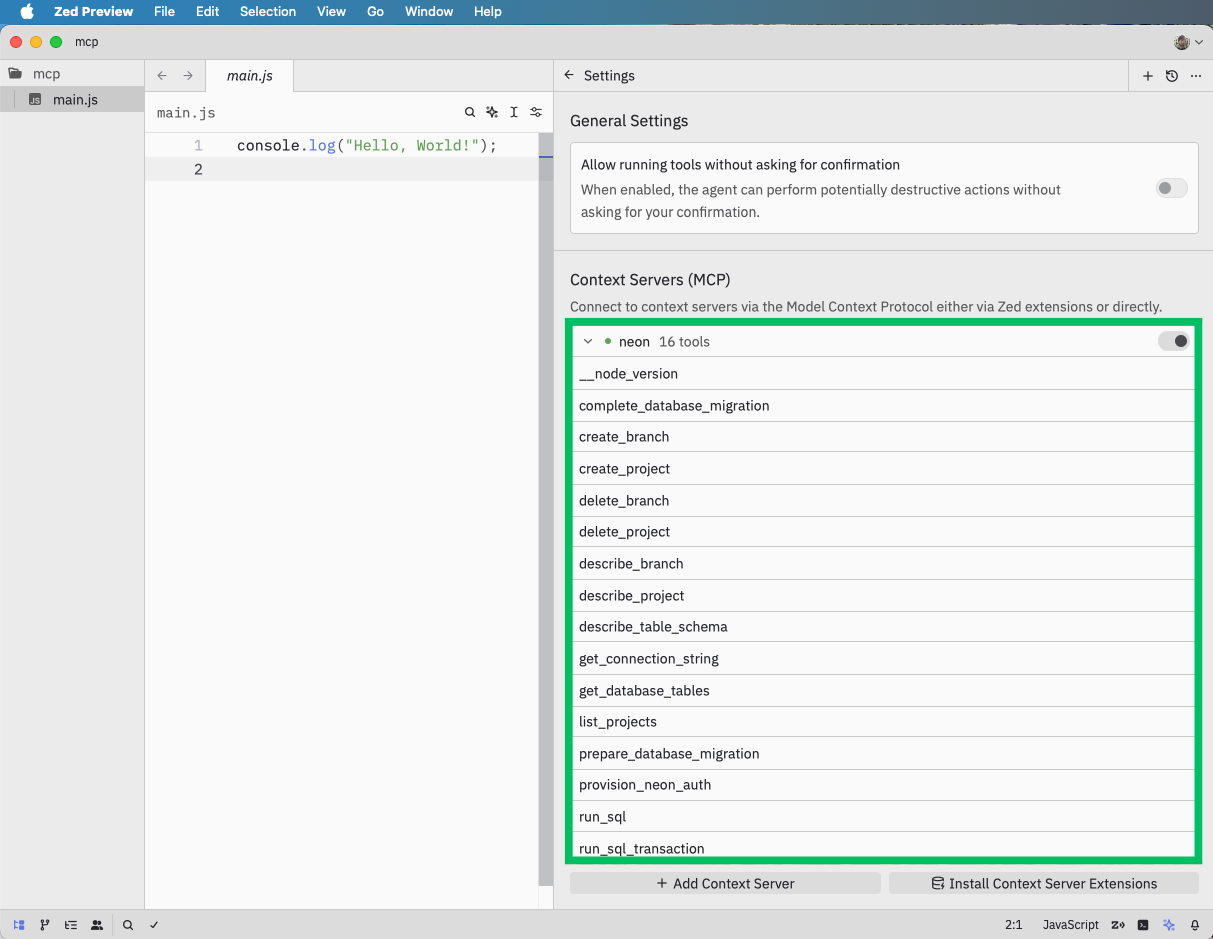This screenshot has height=939, width=1213.
Task: Toggle the project panel icon
Action: [19, 925]
